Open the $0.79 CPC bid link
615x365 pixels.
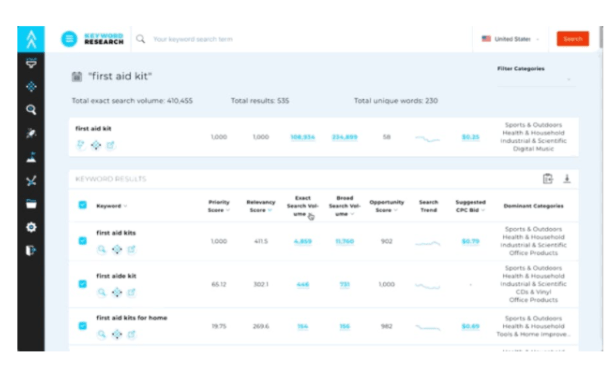click(470, 241)
